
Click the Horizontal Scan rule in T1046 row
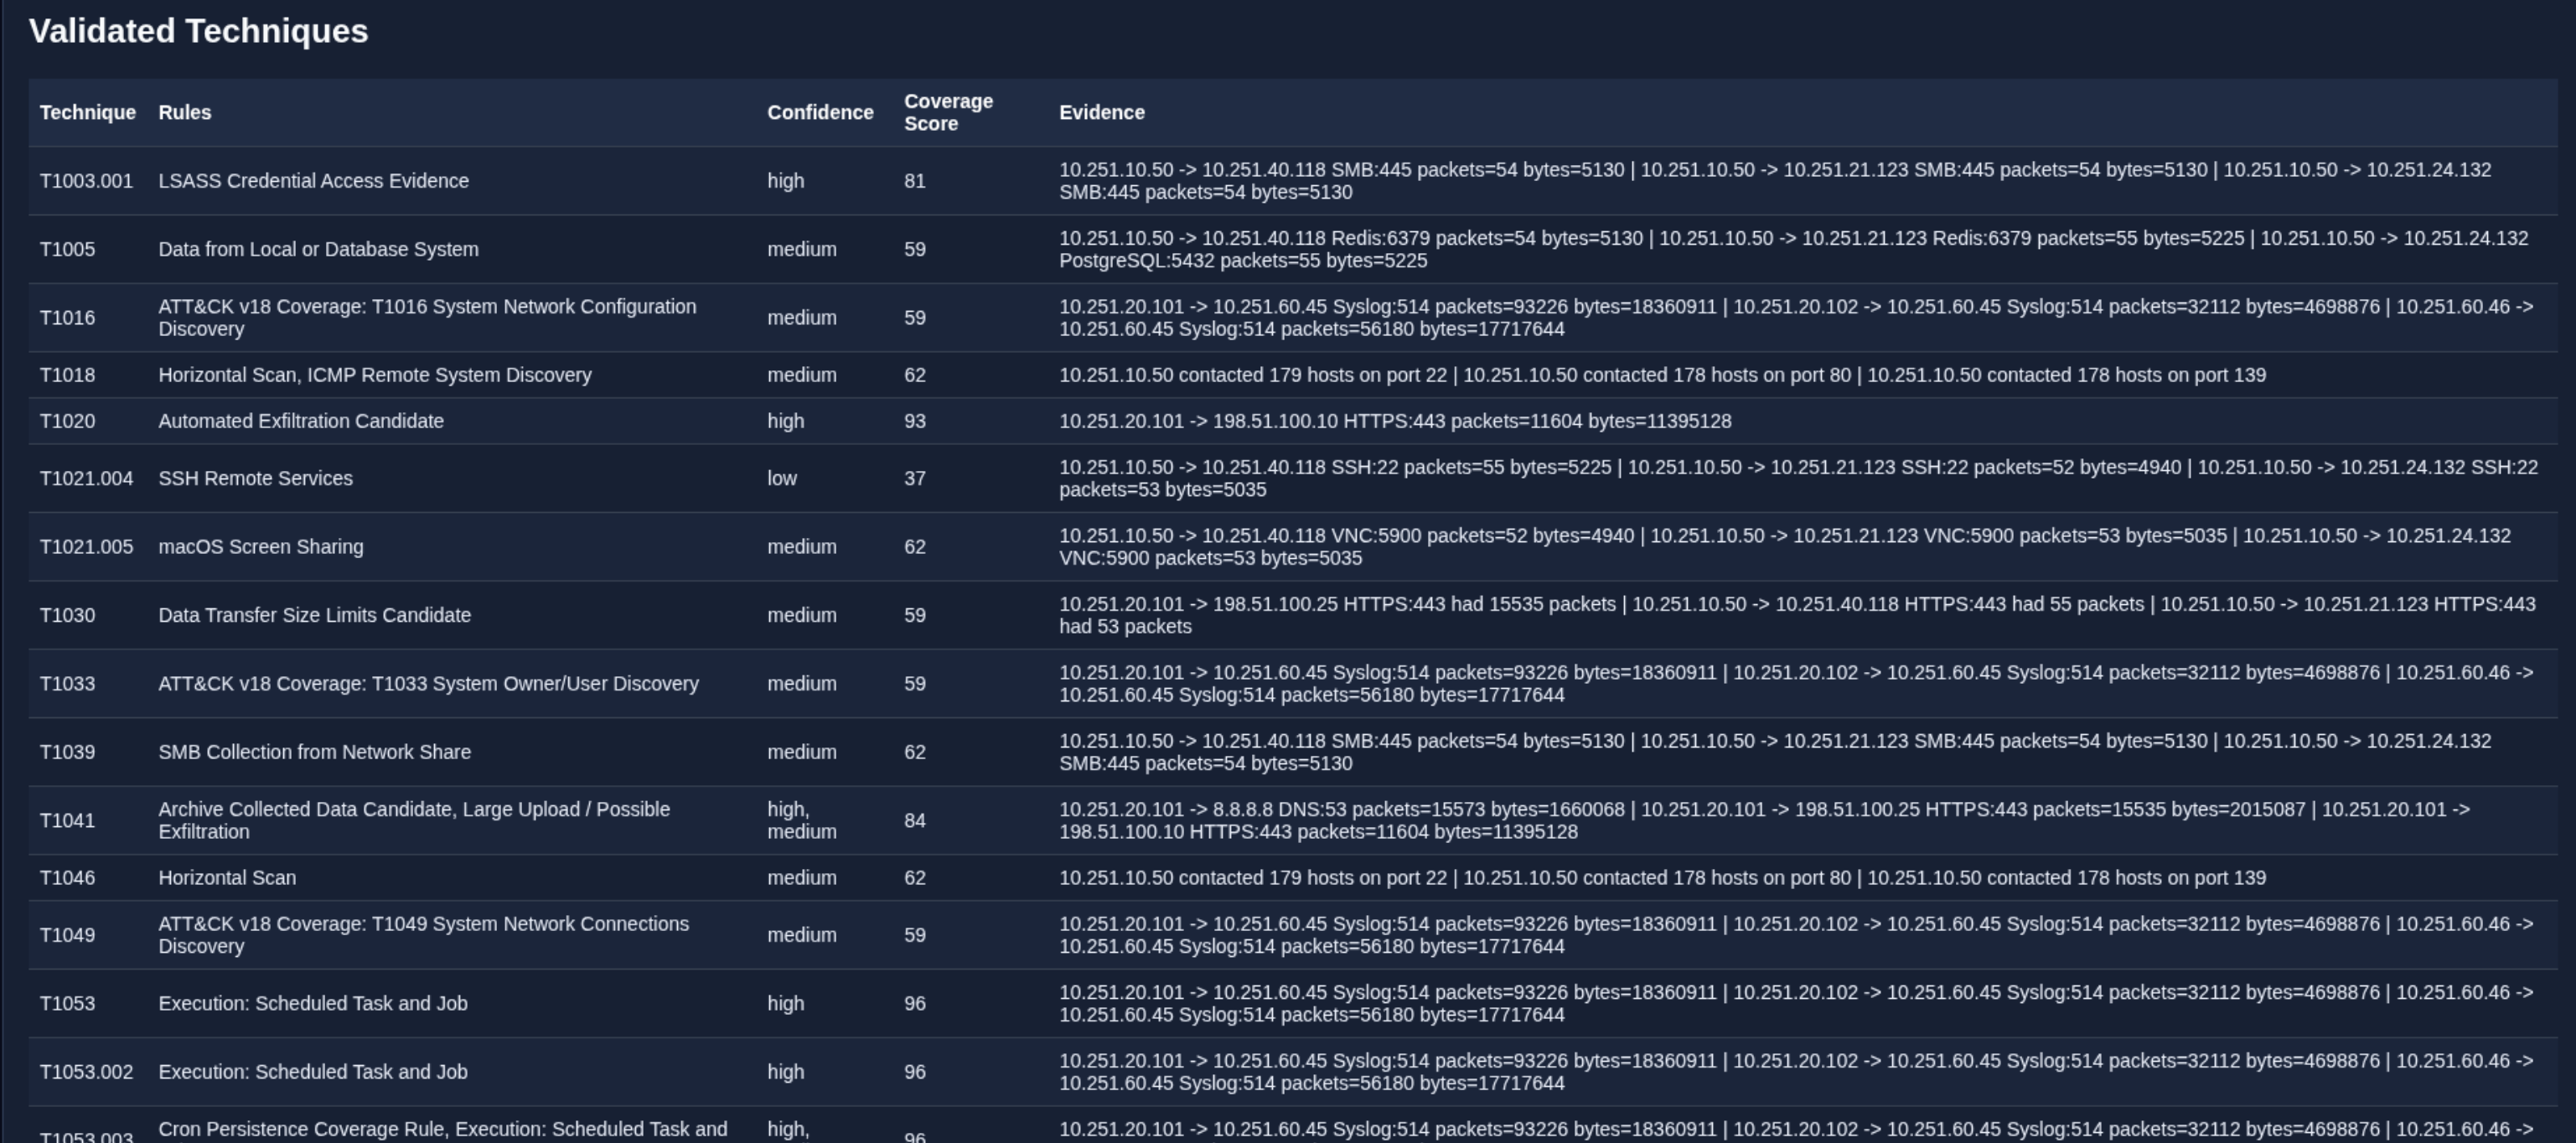point(227,878)
